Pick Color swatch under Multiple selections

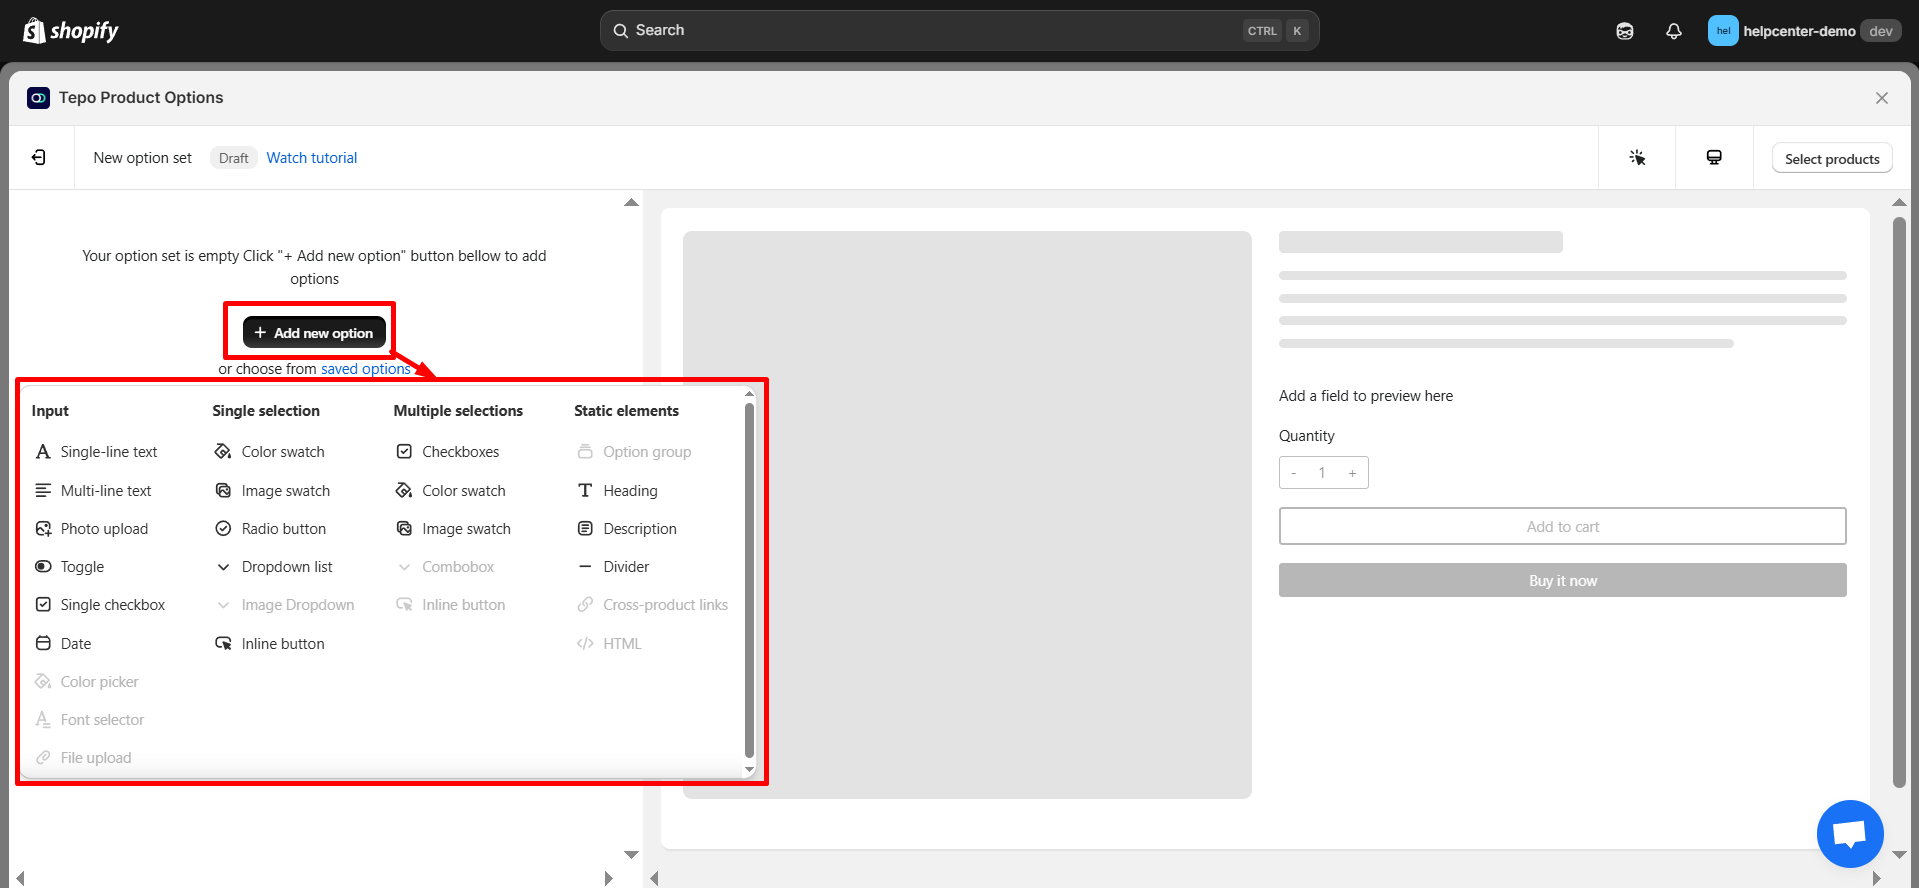pos(451,491)
